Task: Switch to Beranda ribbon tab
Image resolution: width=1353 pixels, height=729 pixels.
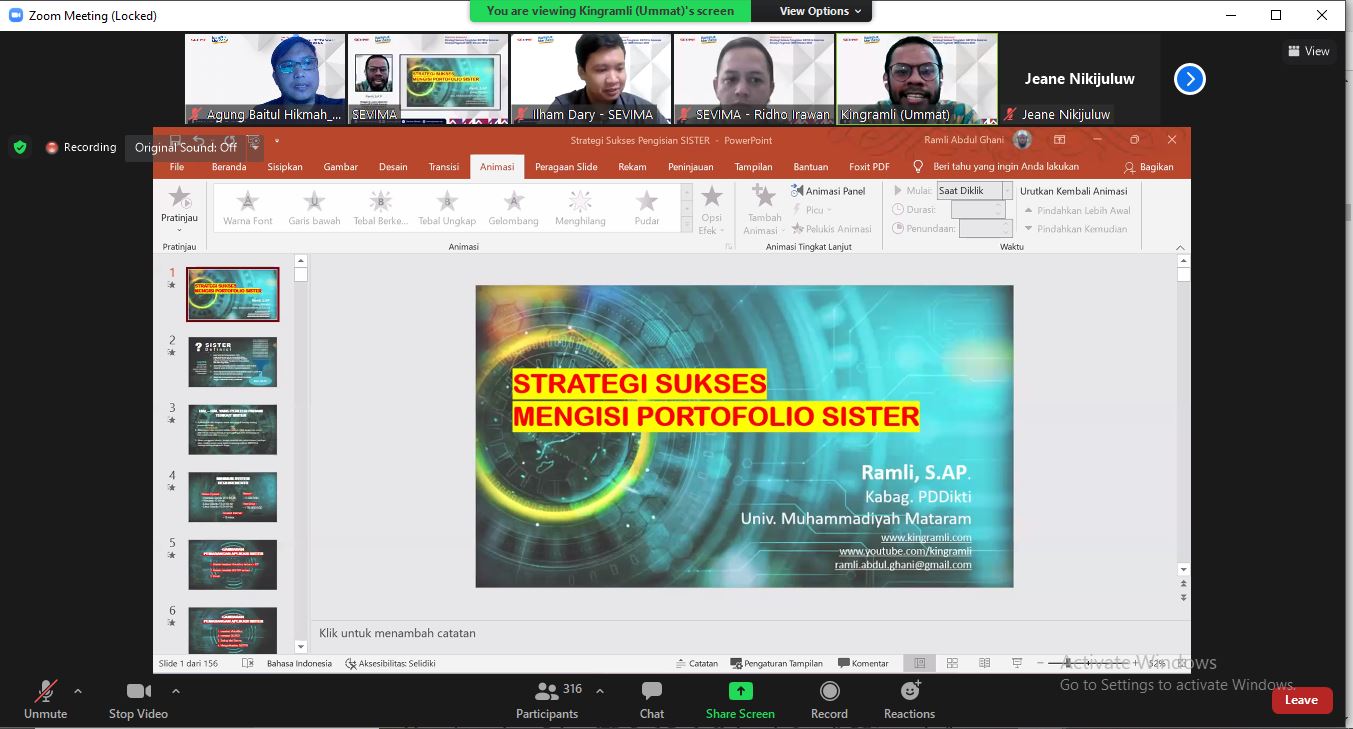Action: (x=229, y=167)
